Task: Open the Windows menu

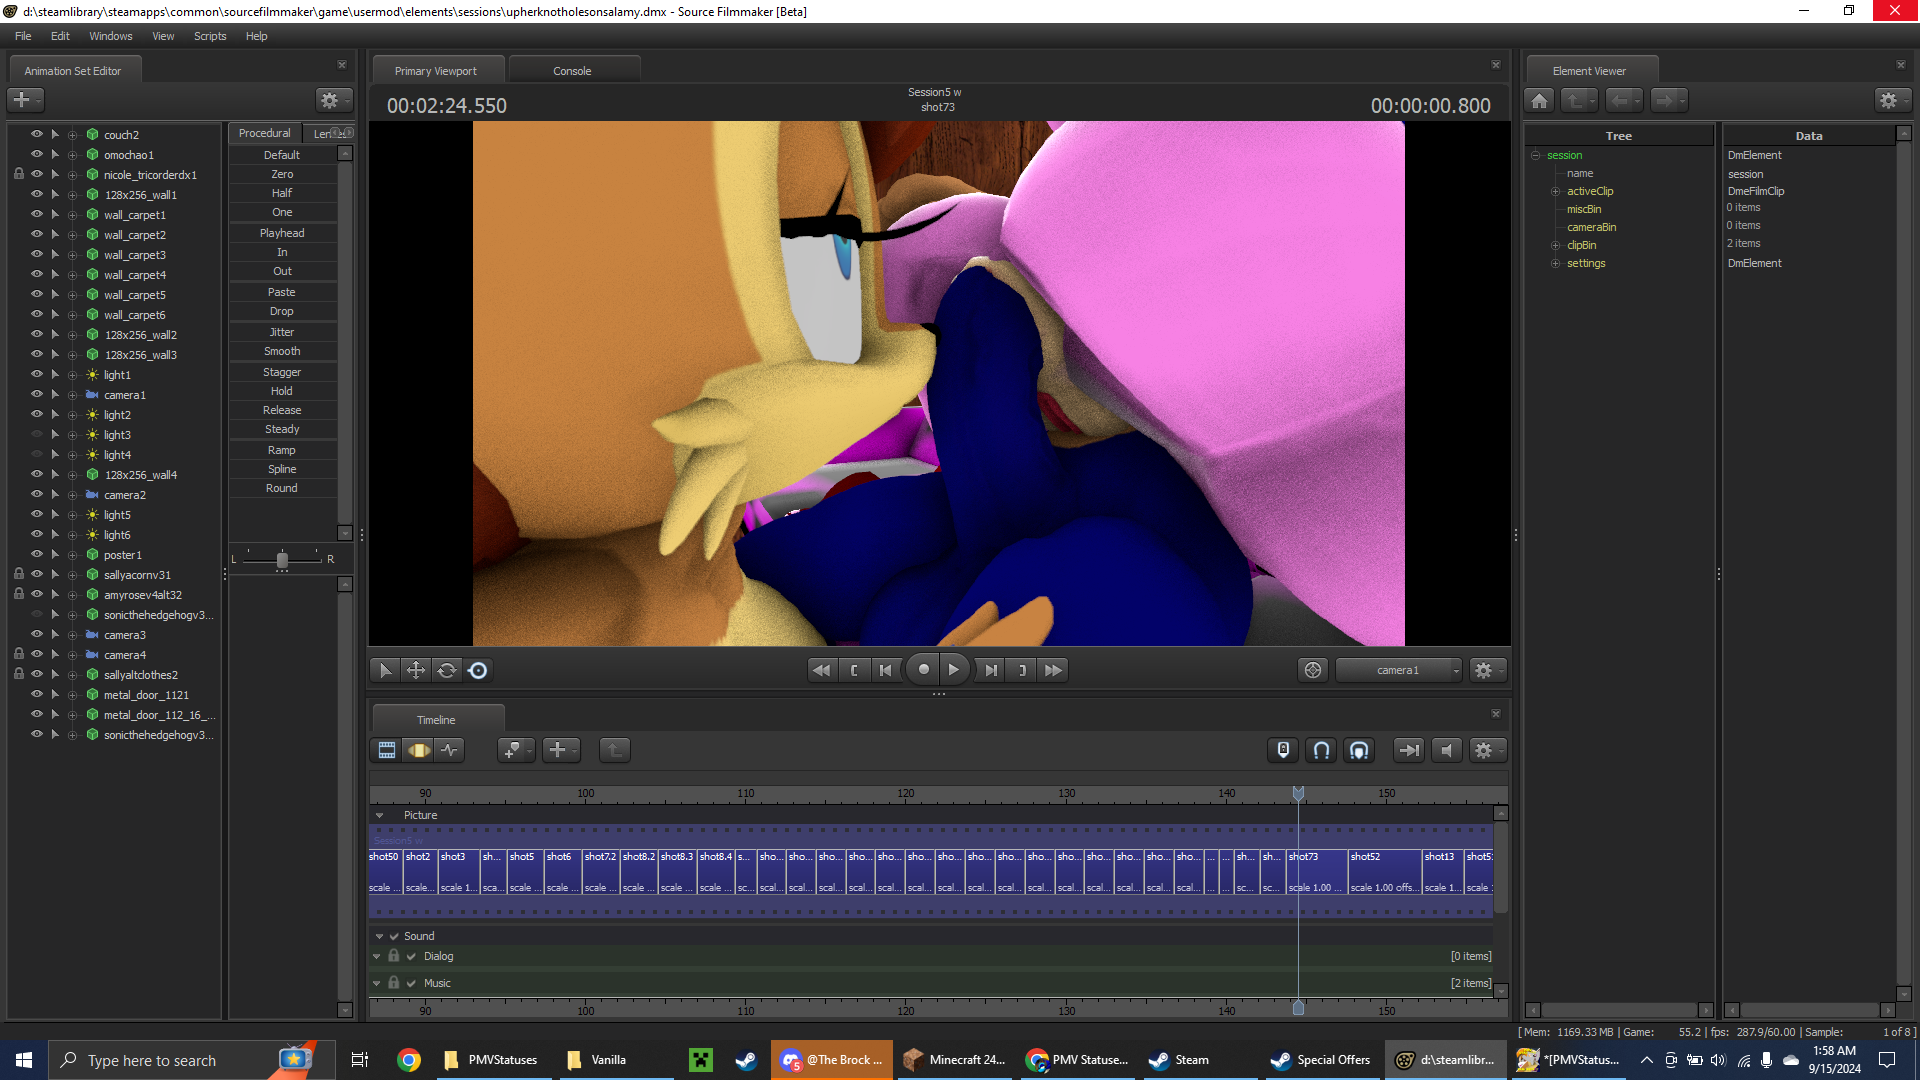Action: coord(110,36)
